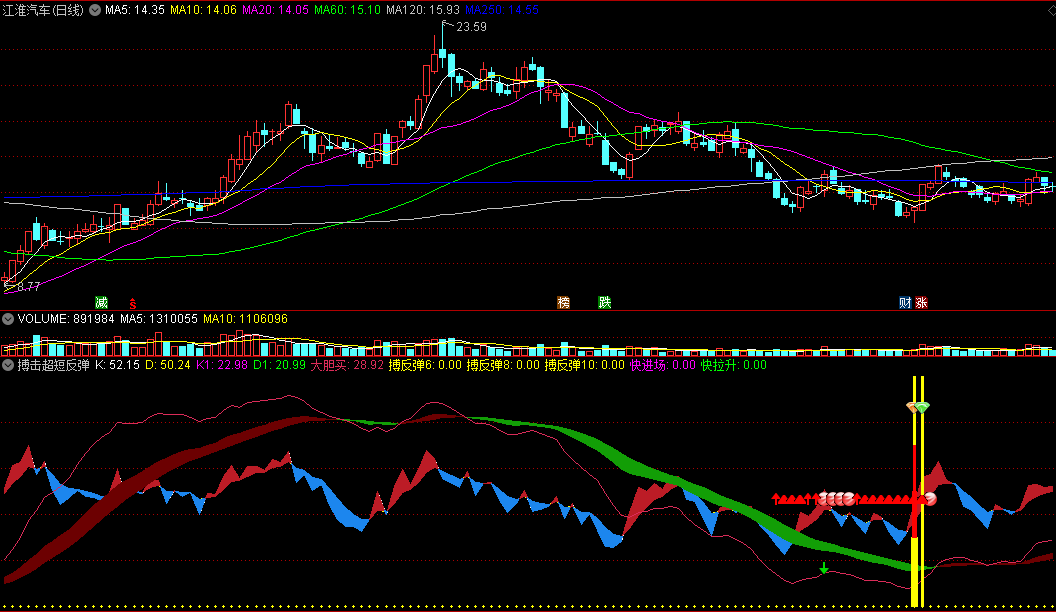Click the green diamond signal icon
Viewport: 1056px width, 612px height.
coord(923,407)
